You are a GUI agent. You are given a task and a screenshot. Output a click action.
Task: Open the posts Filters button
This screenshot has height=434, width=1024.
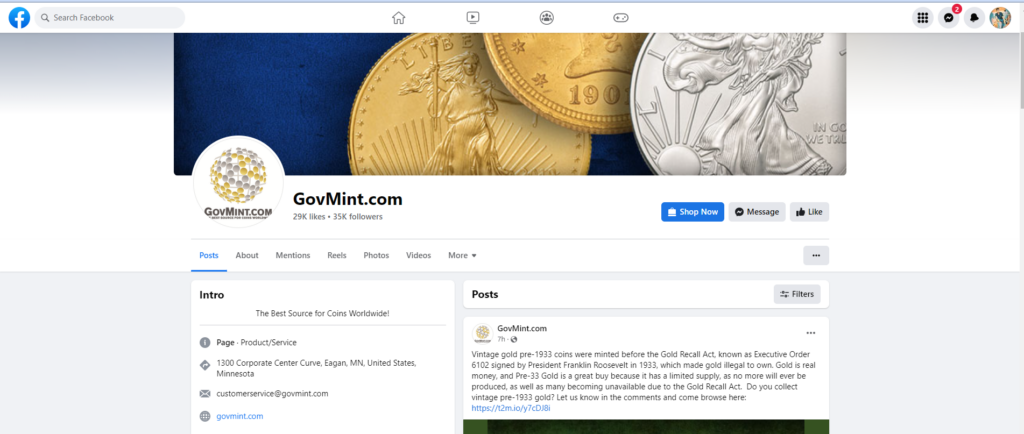pos(797,294)
